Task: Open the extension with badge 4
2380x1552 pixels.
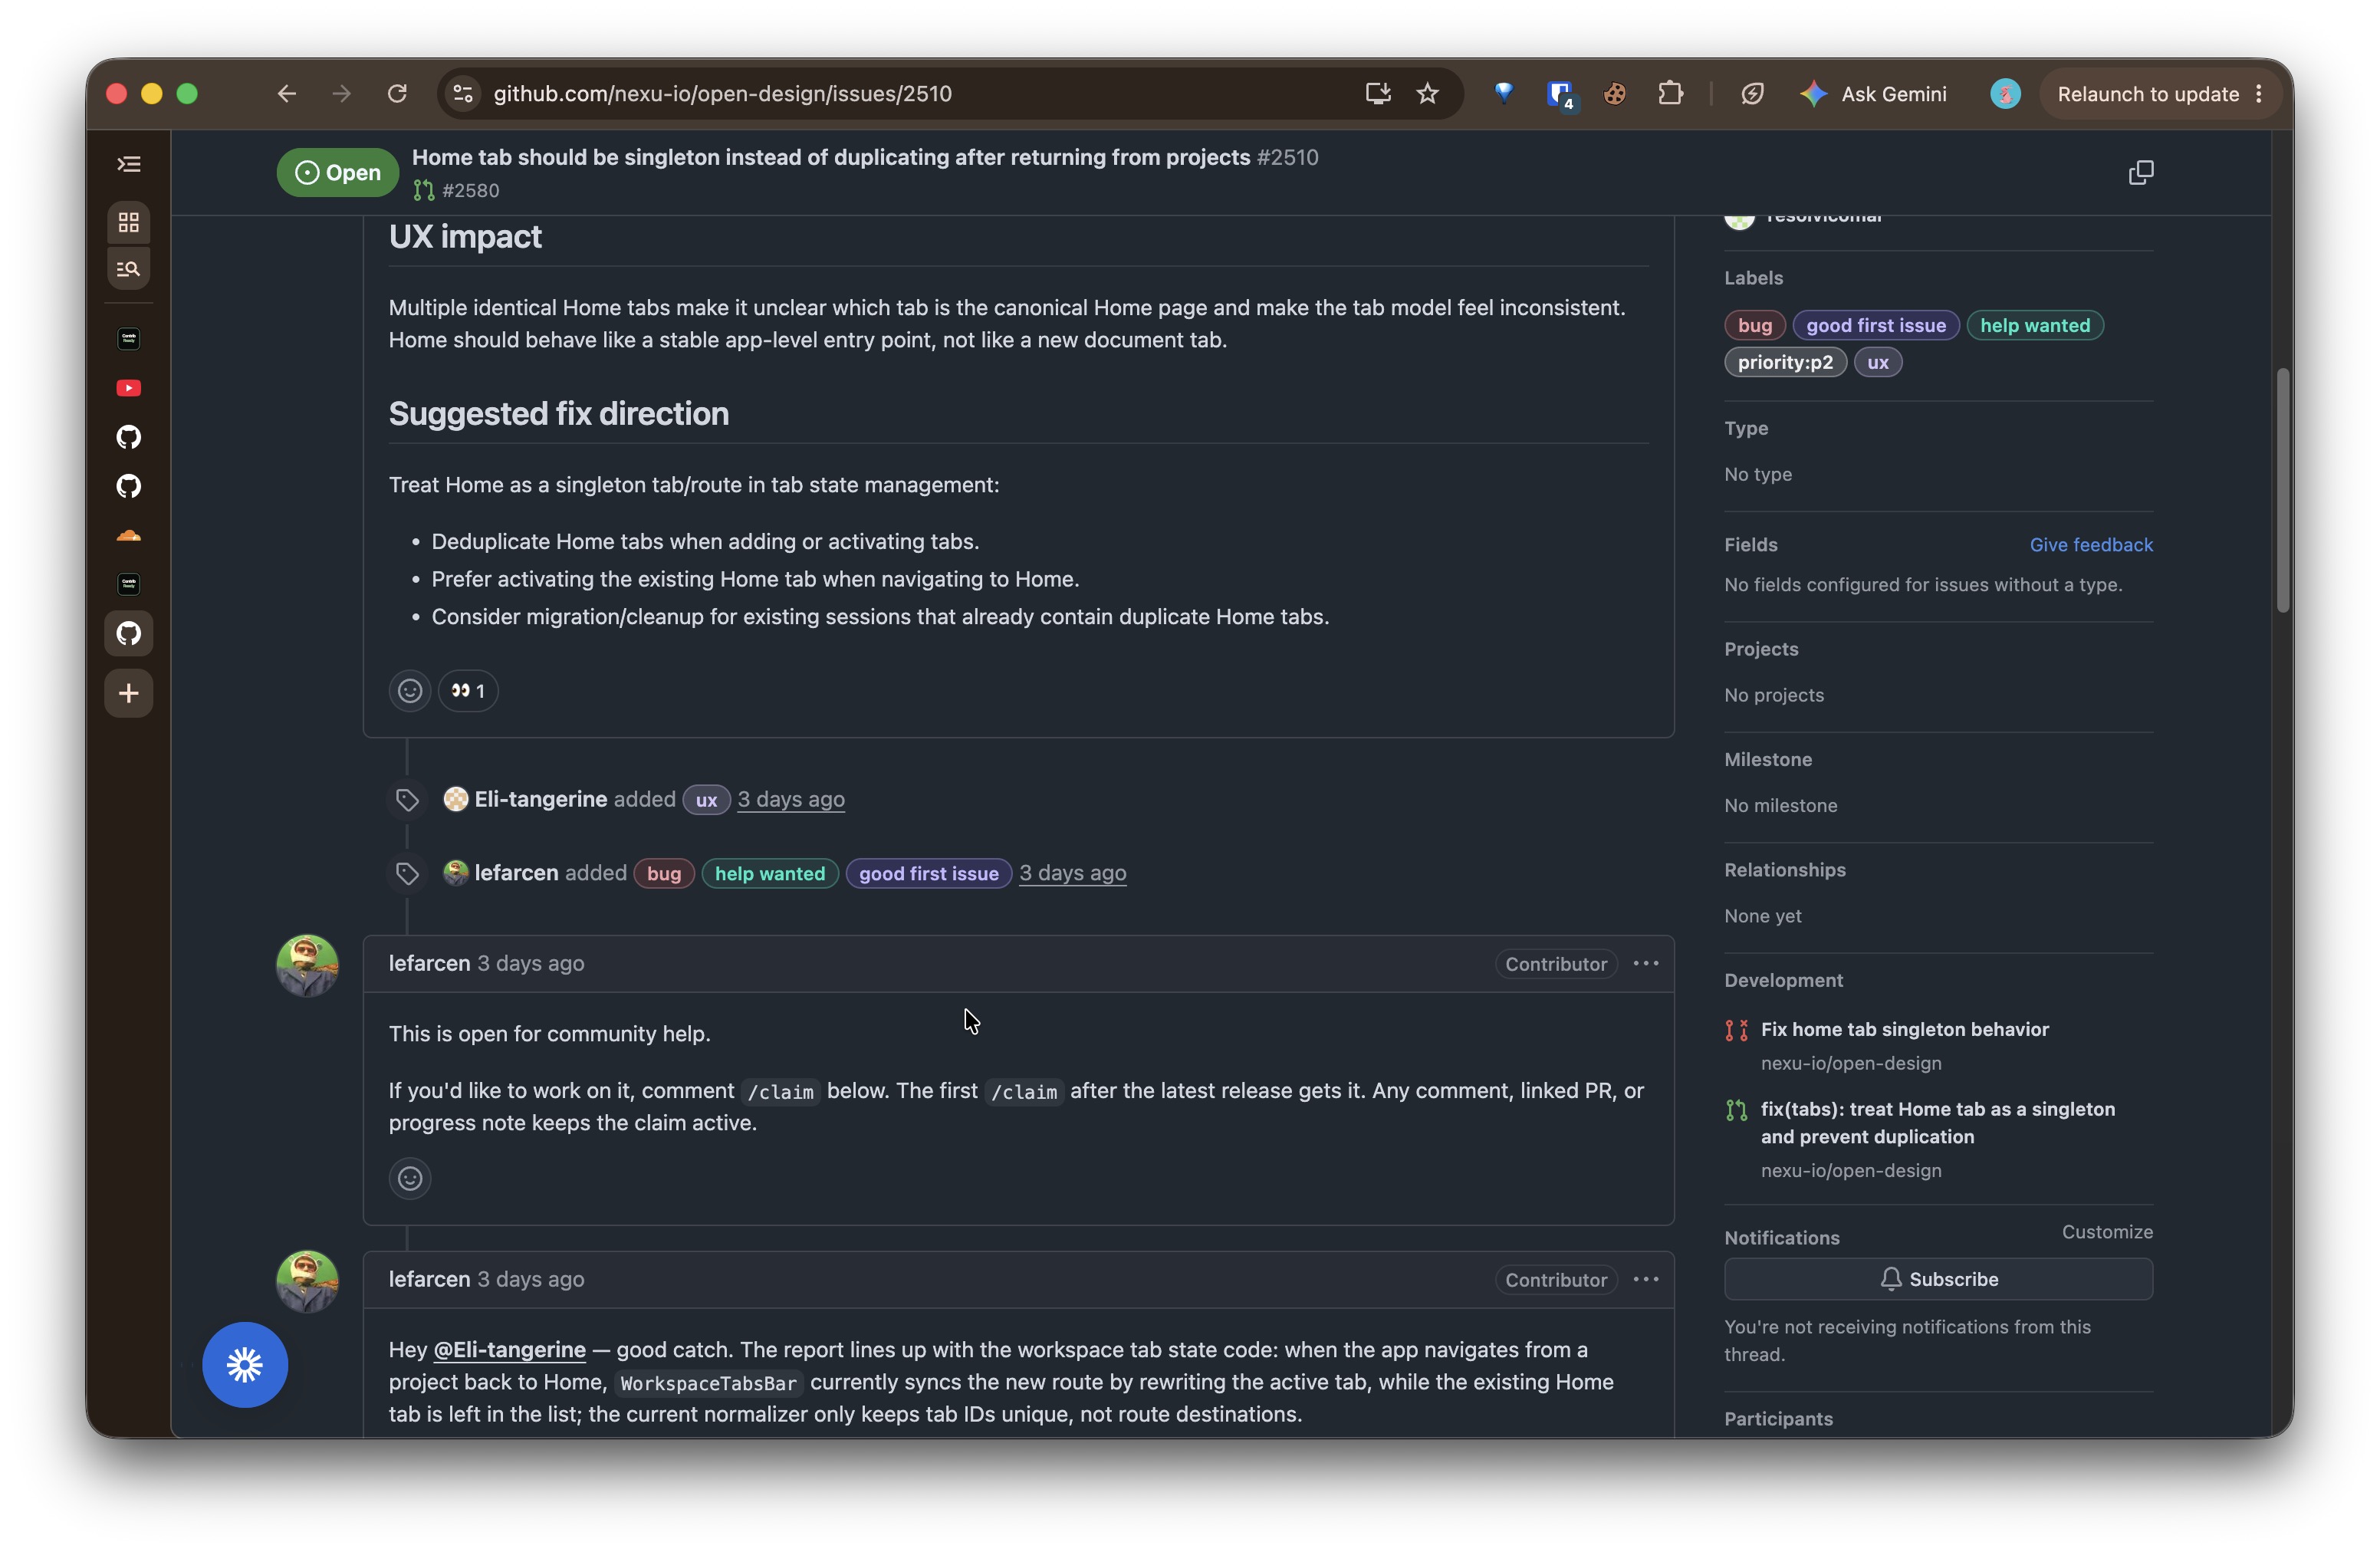Action: (1560, 95)
